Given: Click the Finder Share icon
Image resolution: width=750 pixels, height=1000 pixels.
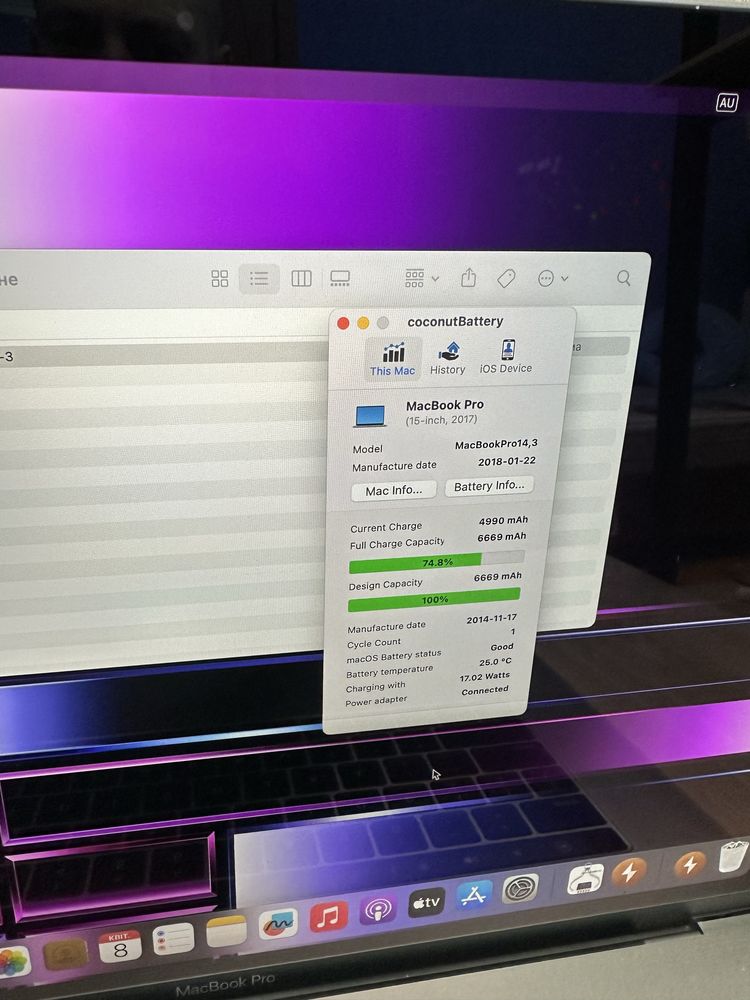Looking at the screenshot, I should (x=469, y=277).
